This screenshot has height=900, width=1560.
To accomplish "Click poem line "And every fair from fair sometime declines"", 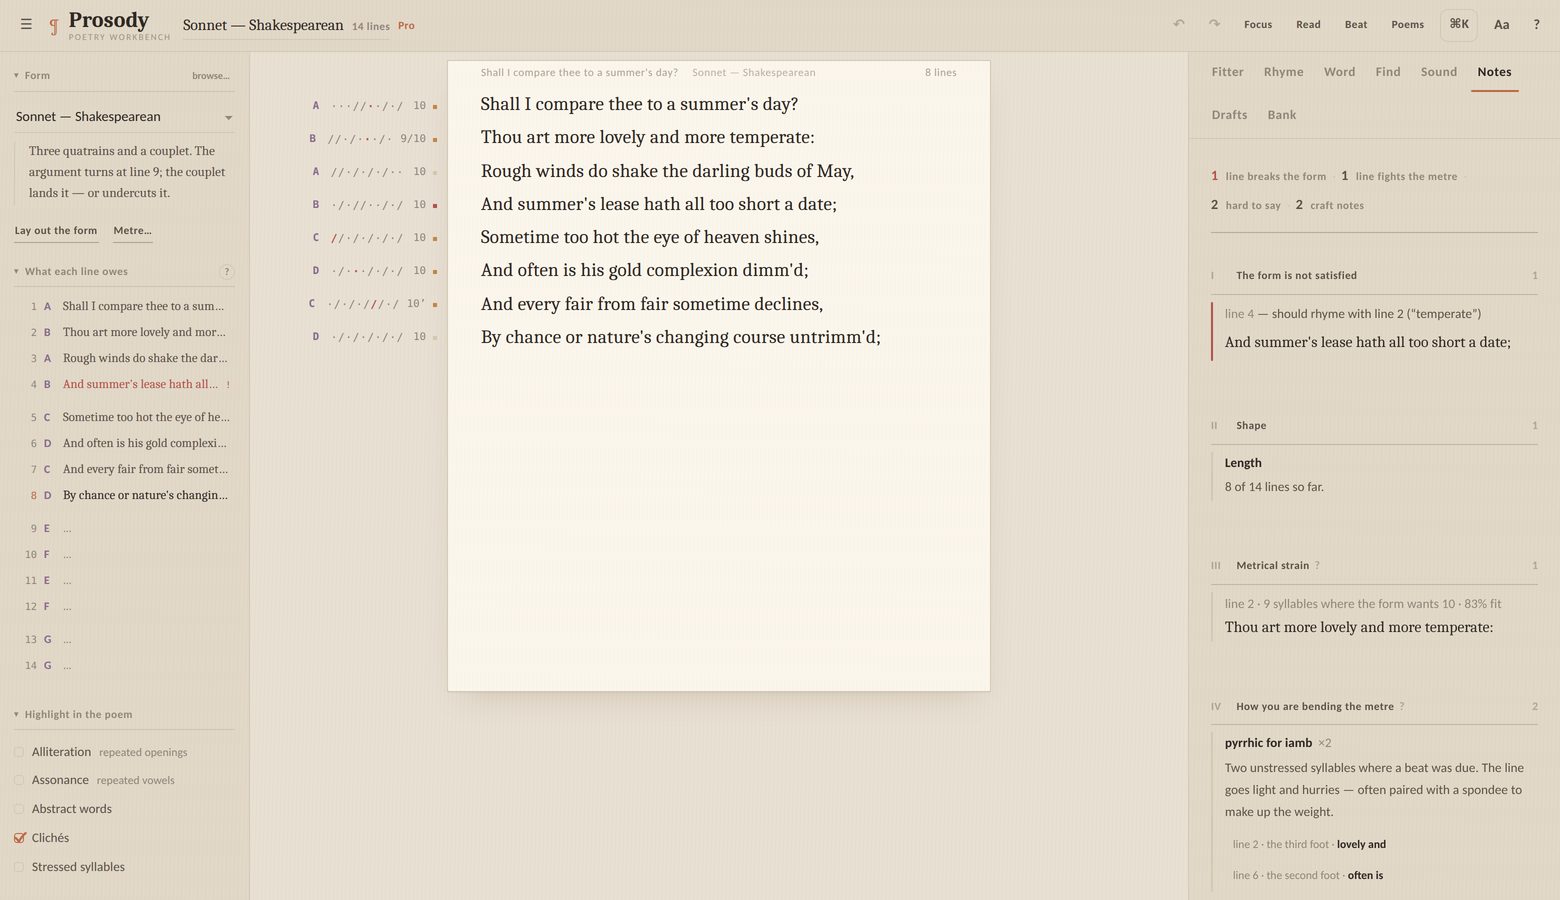I will [652, 304].
